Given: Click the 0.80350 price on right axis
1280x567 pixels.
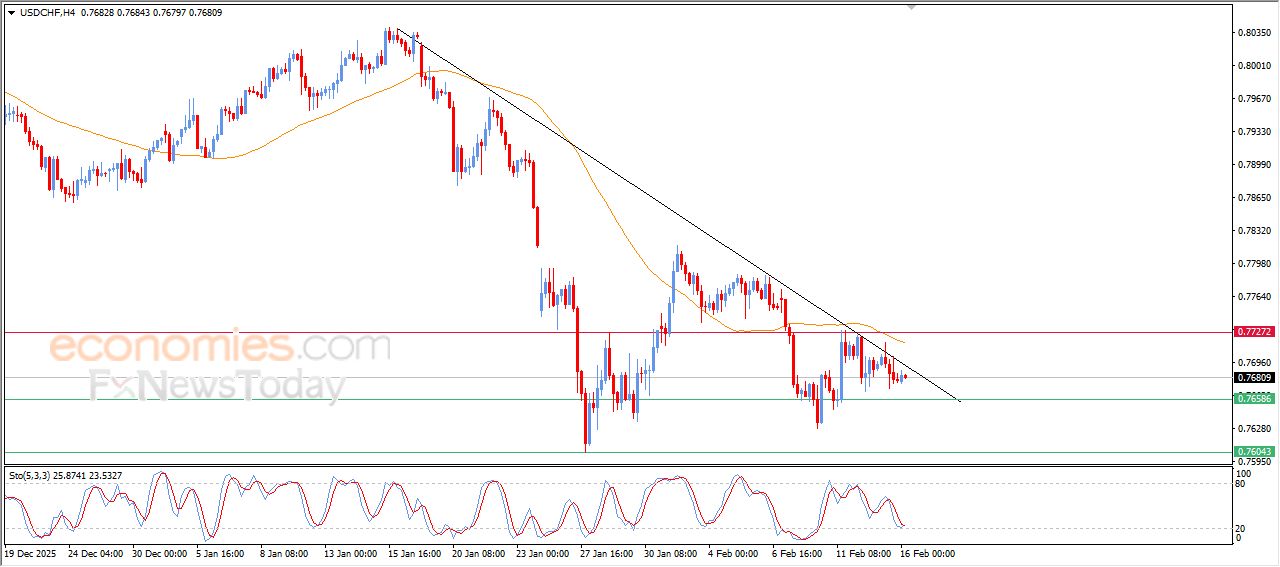Looking at the screenshot, I should 1255,33.
